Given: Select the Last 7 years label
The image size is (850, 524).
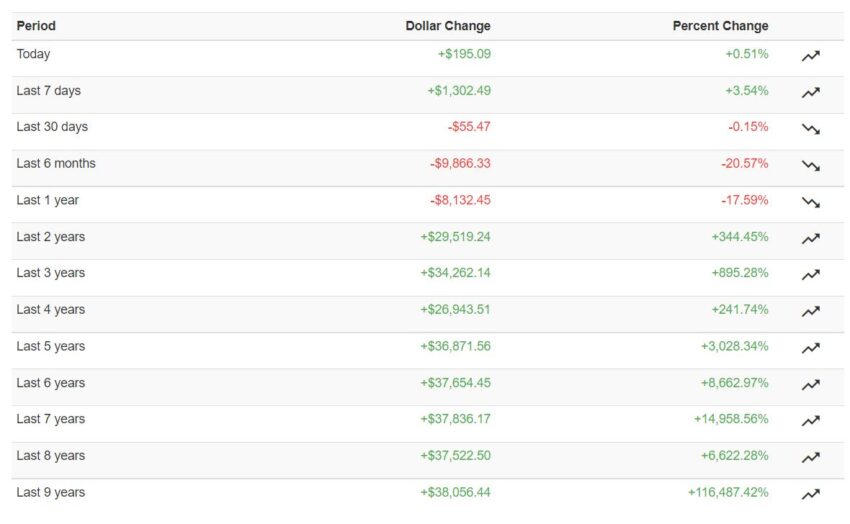Looking at the screenshot, I should 50,419.
